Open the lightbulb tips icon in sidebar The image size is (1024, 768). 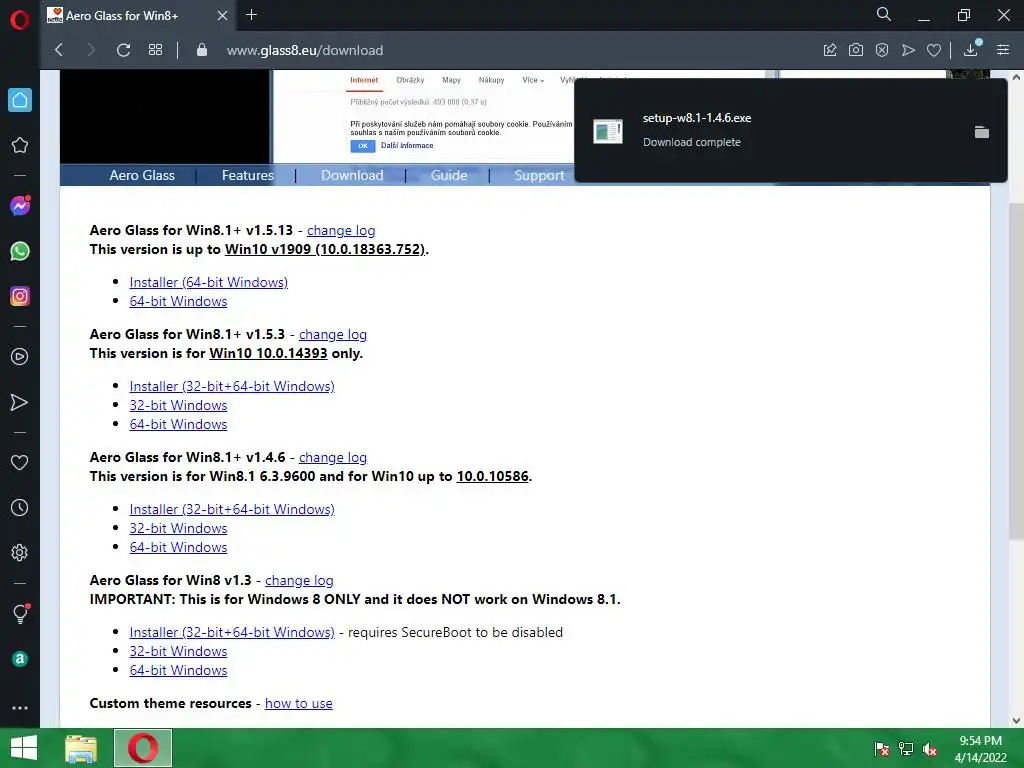coord(20,613)
